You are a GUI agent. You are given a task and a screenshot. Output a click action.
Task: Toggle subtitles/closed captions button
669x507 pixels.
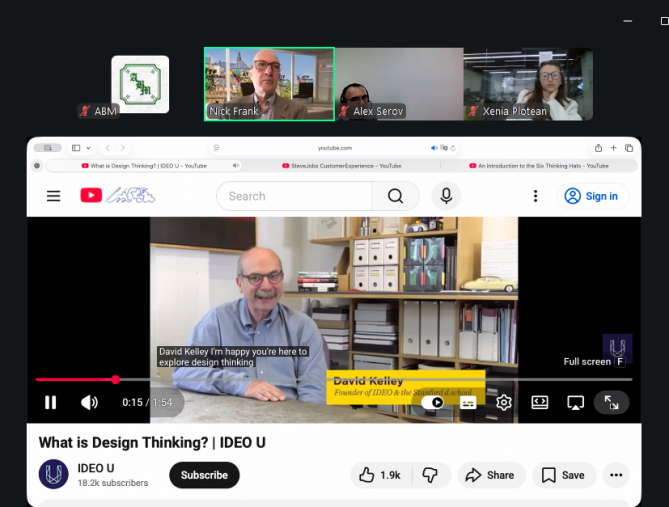468,402
